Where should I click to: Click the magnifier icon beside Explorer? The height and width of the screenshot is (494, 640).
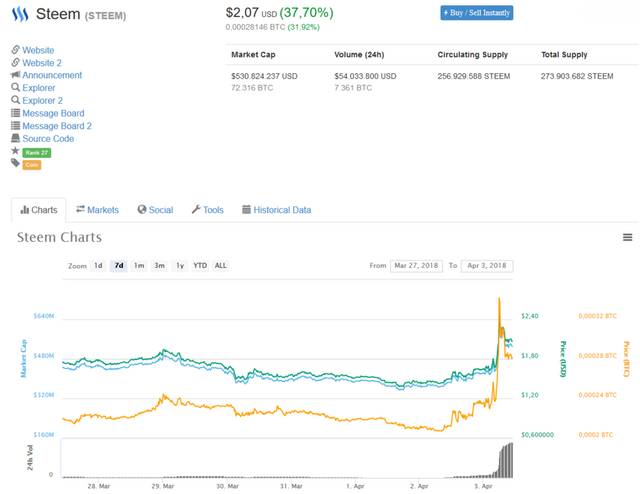[x=16, y=87]
